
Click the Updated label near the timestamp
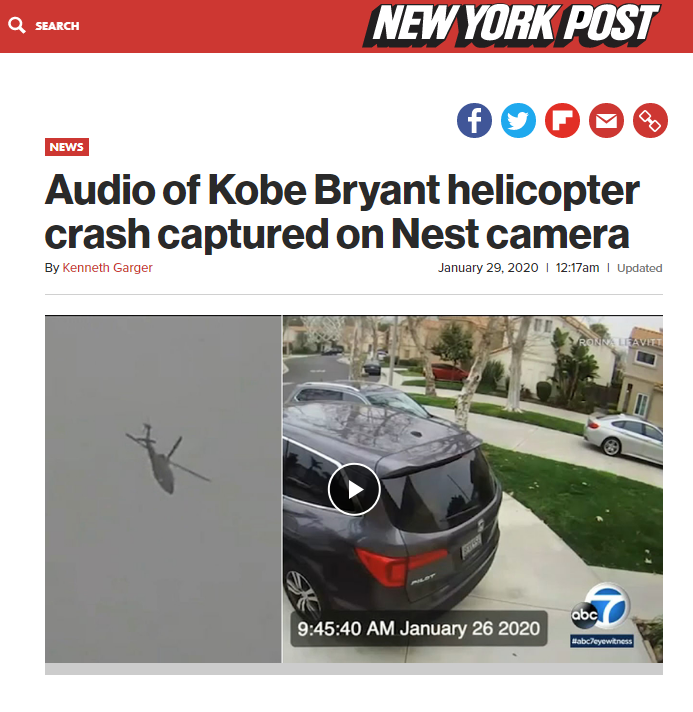point(639,268)
